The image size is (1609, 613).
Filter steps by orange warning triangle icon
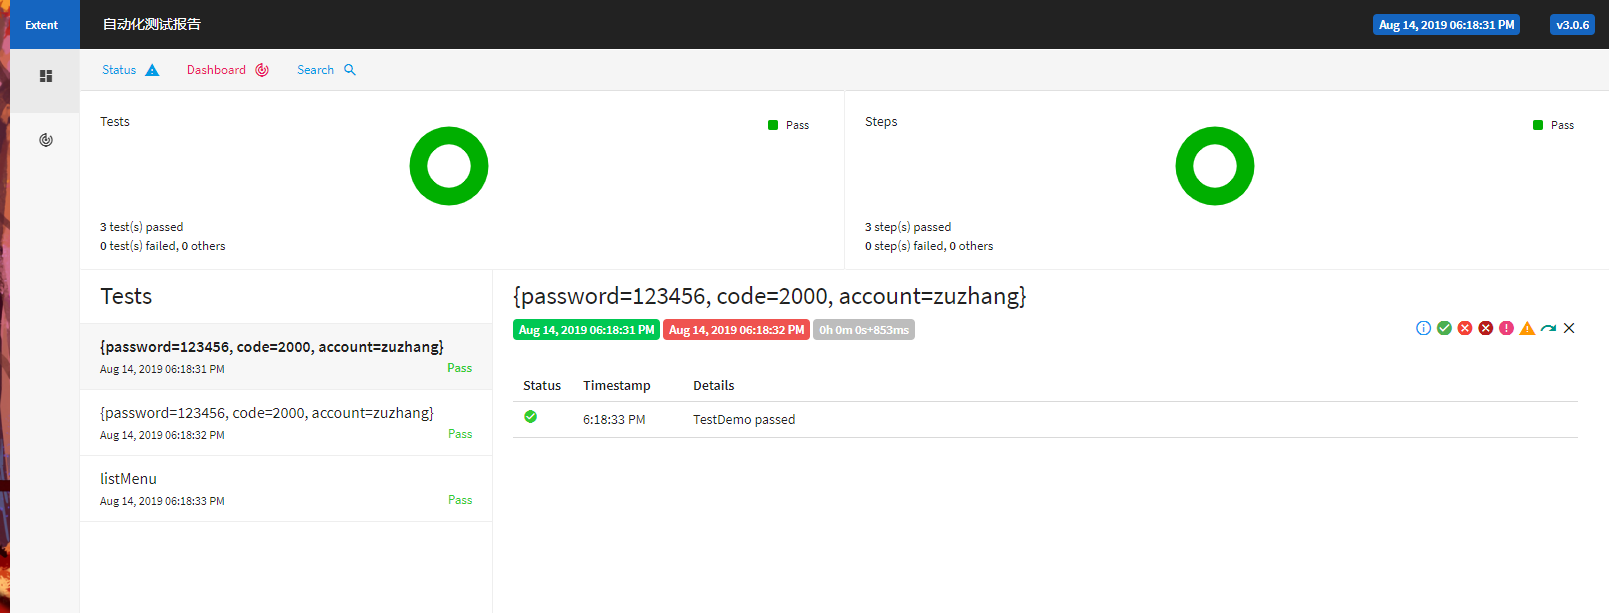1527,328
